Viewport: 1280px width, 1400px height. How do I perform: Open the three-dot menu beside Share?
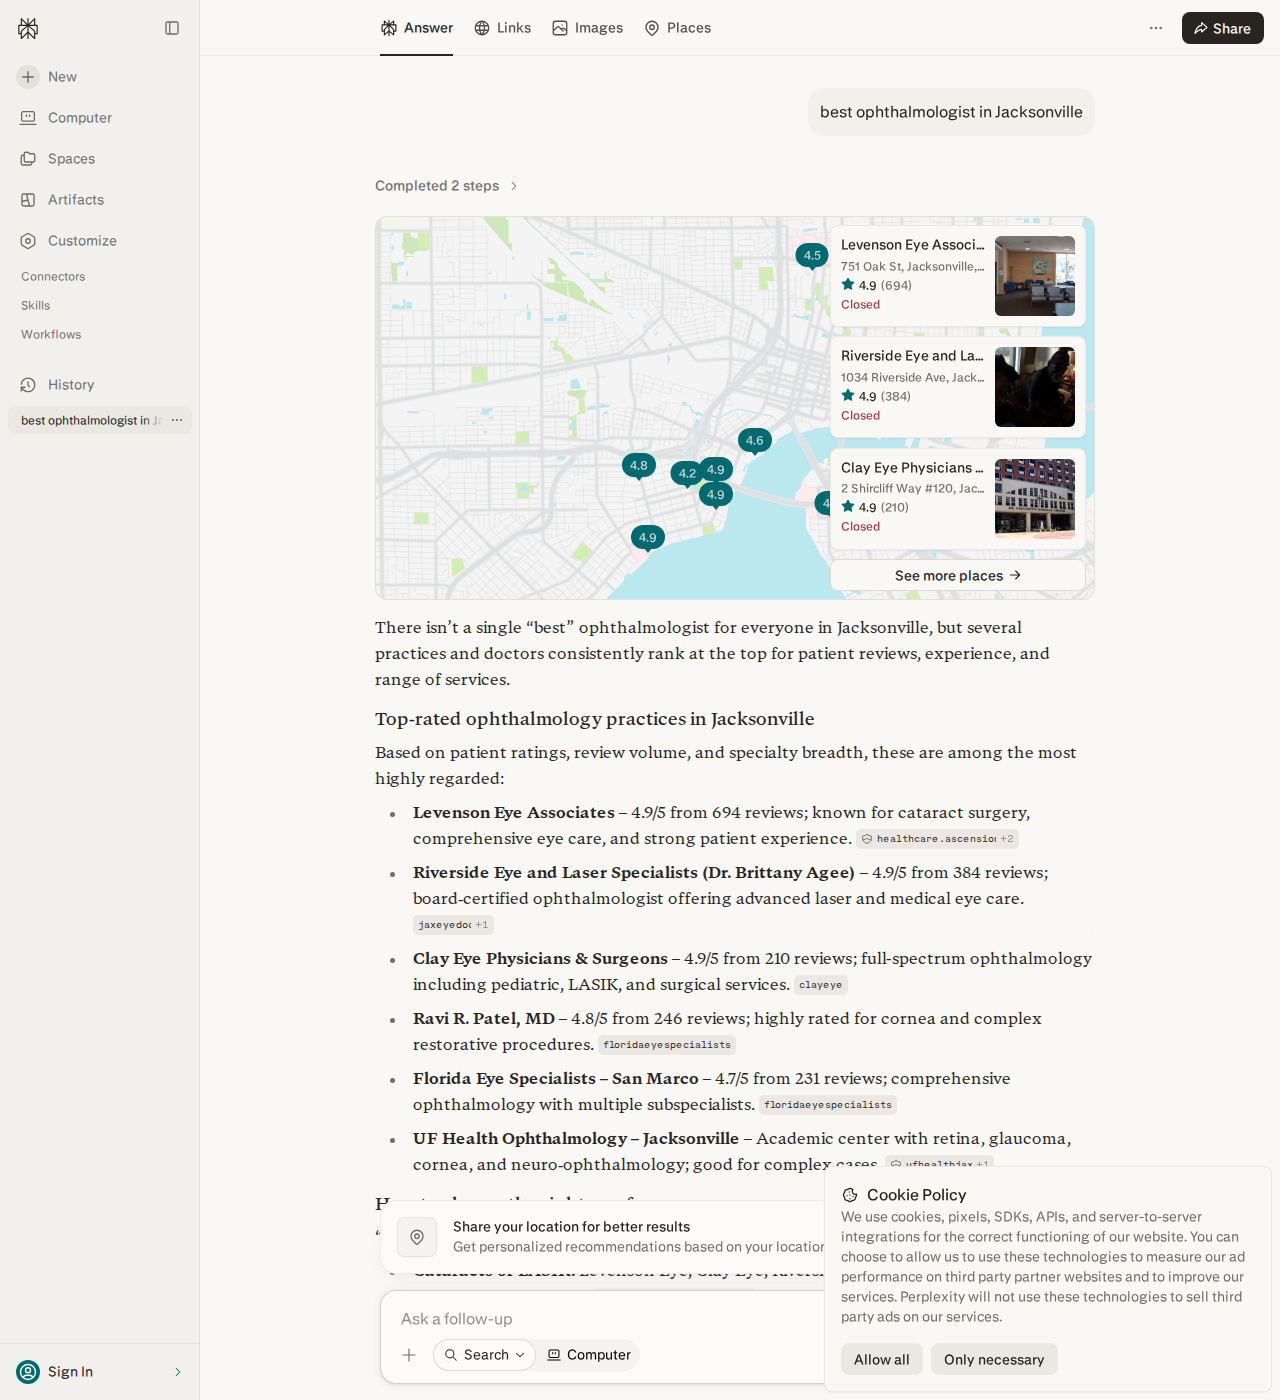click(1156, 28)
